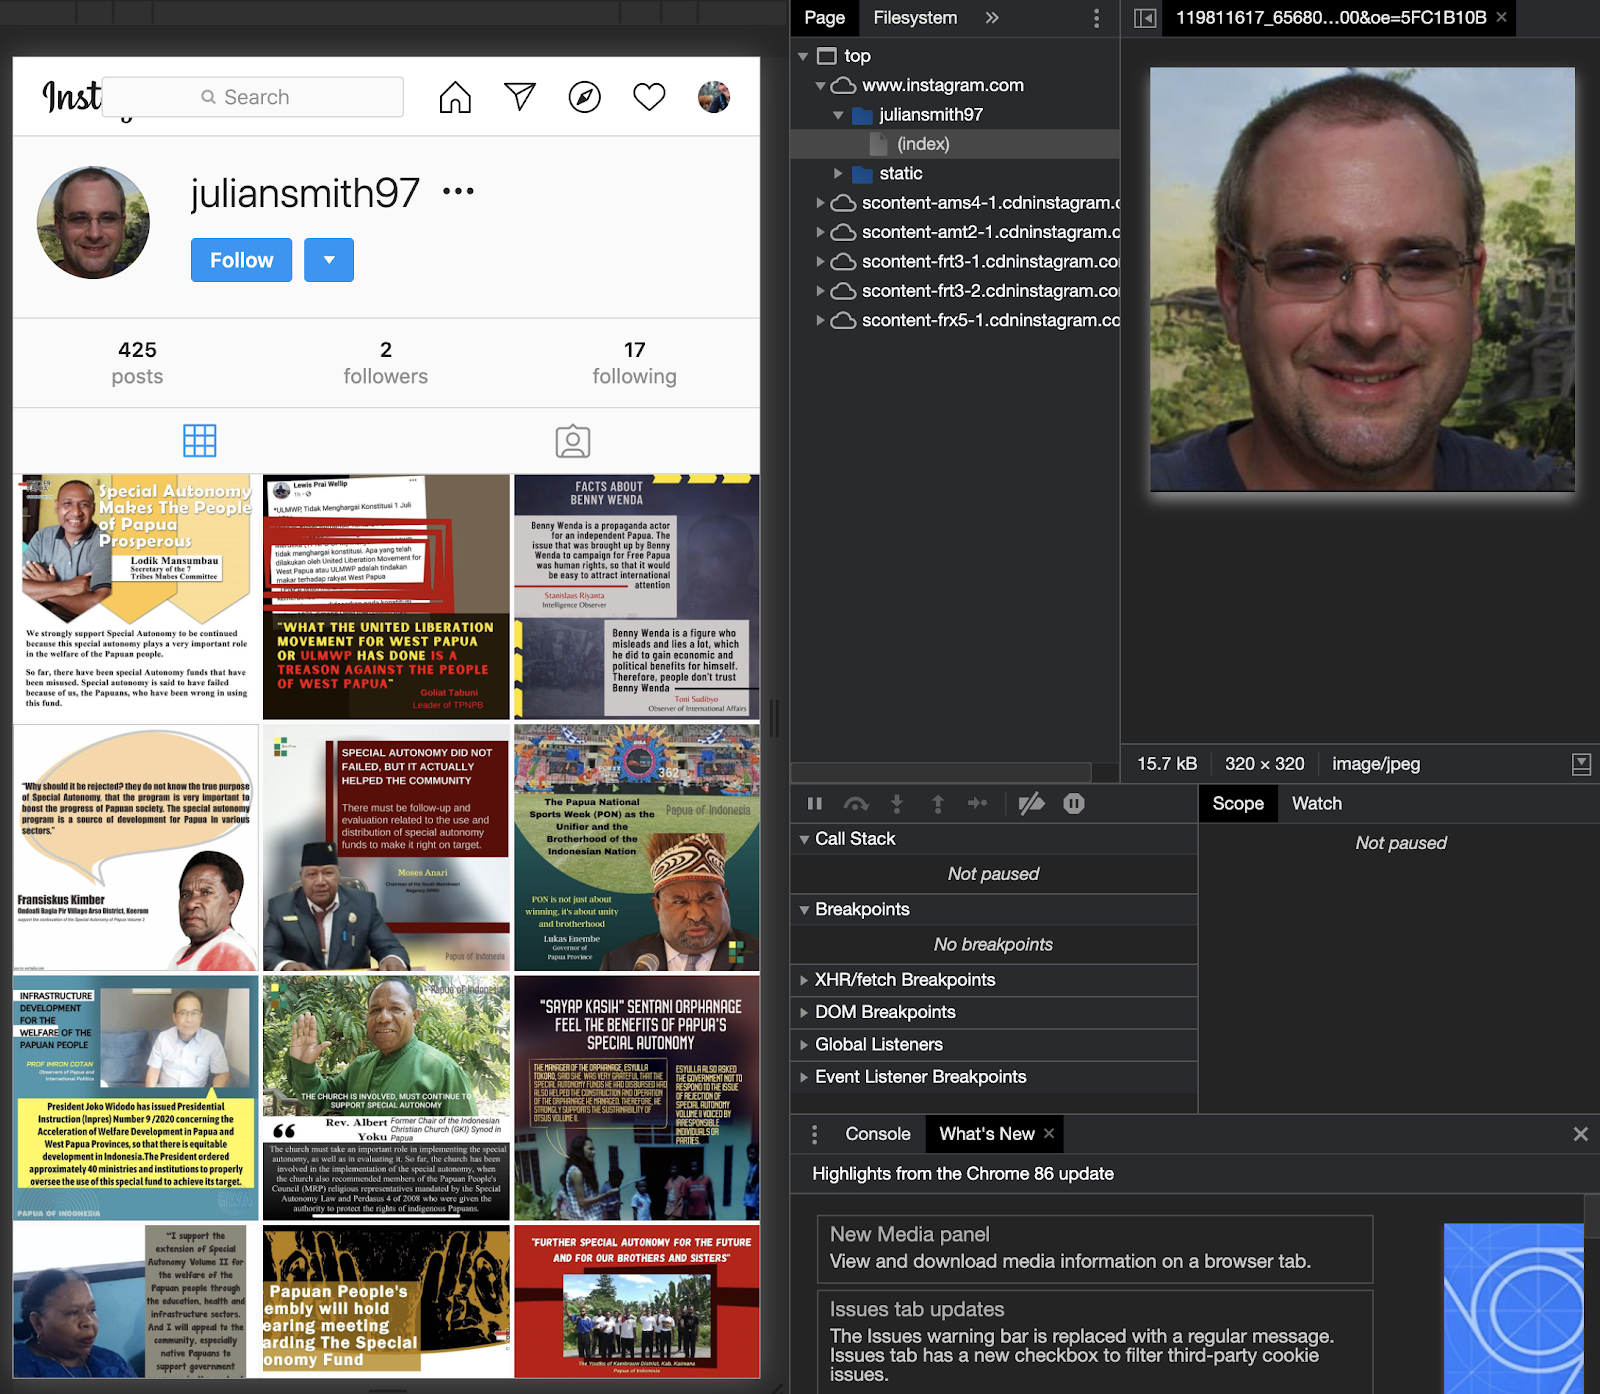Toggle the navigator sidebar icon
The image size is (1600, 1394).
[x=1145, y=18]
